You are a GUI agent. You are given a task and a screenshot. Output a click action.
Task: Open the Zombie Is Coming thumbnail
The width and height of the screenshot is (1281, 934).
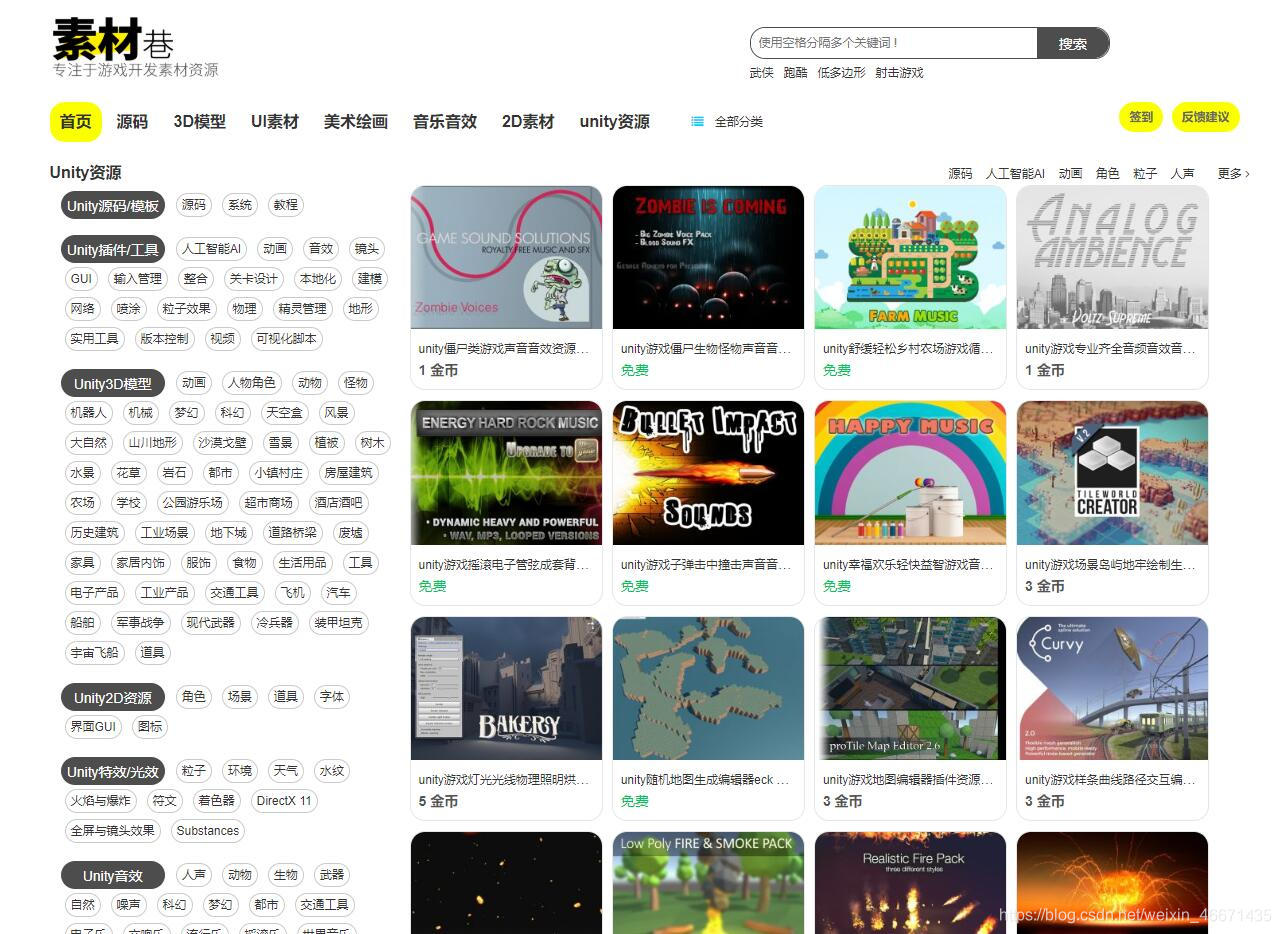pyautogui.click(x=709, y=257)
